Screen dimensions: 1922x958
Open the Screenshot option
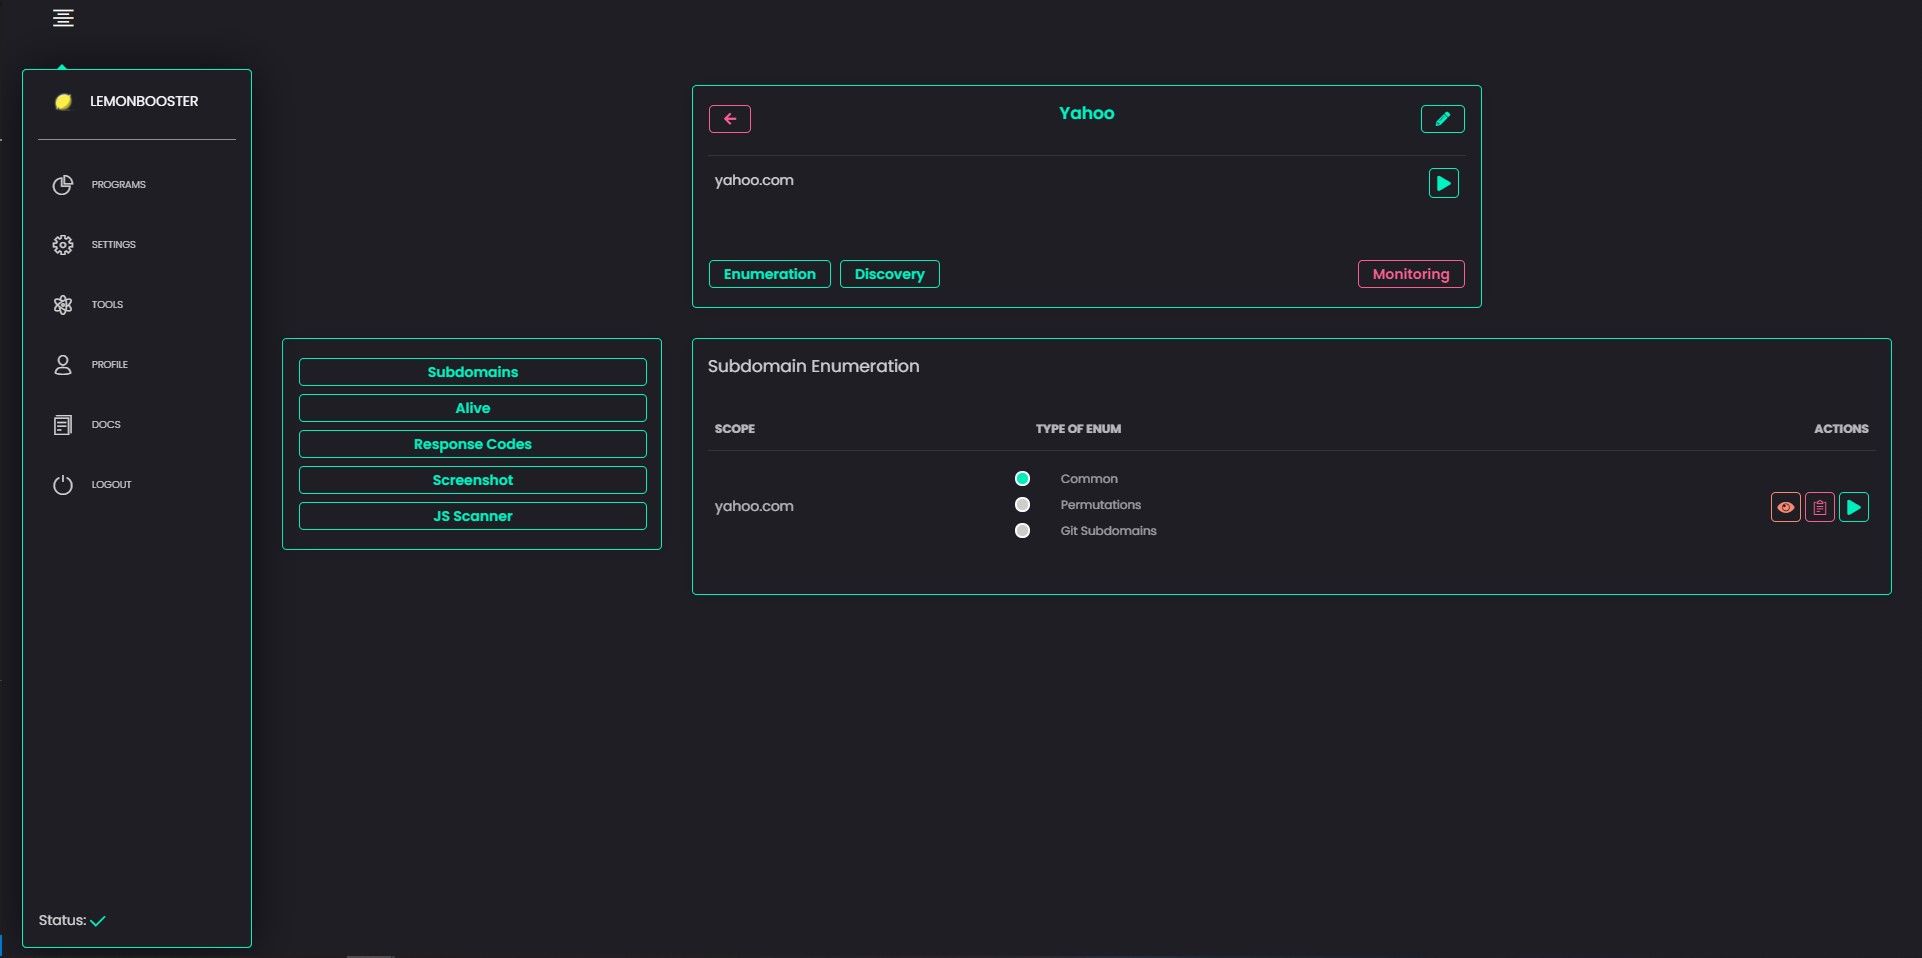[473, 480]
